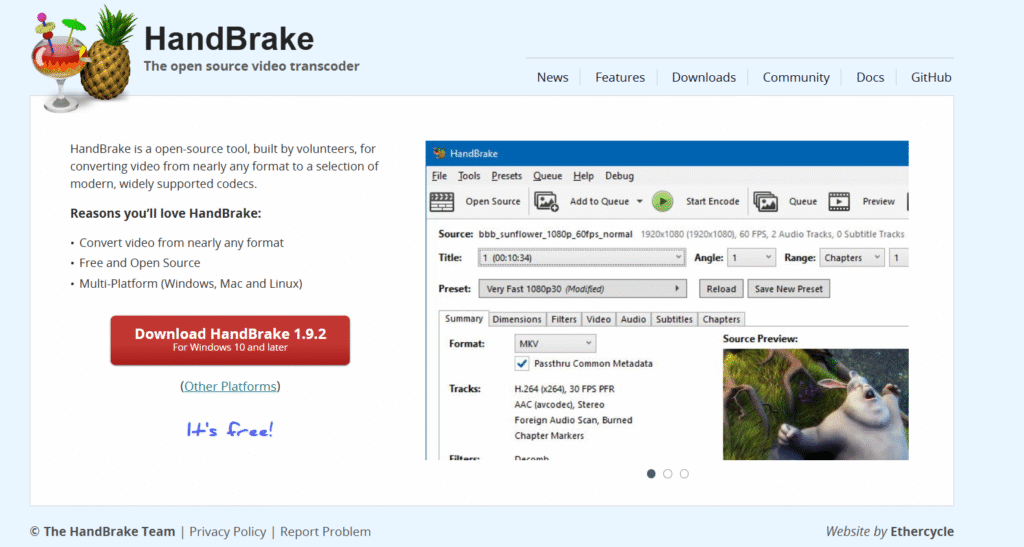Click the H.264 (x264), 30 FPS PFR track text
This screenshot has height=547, width=1024.
point(564,389)
